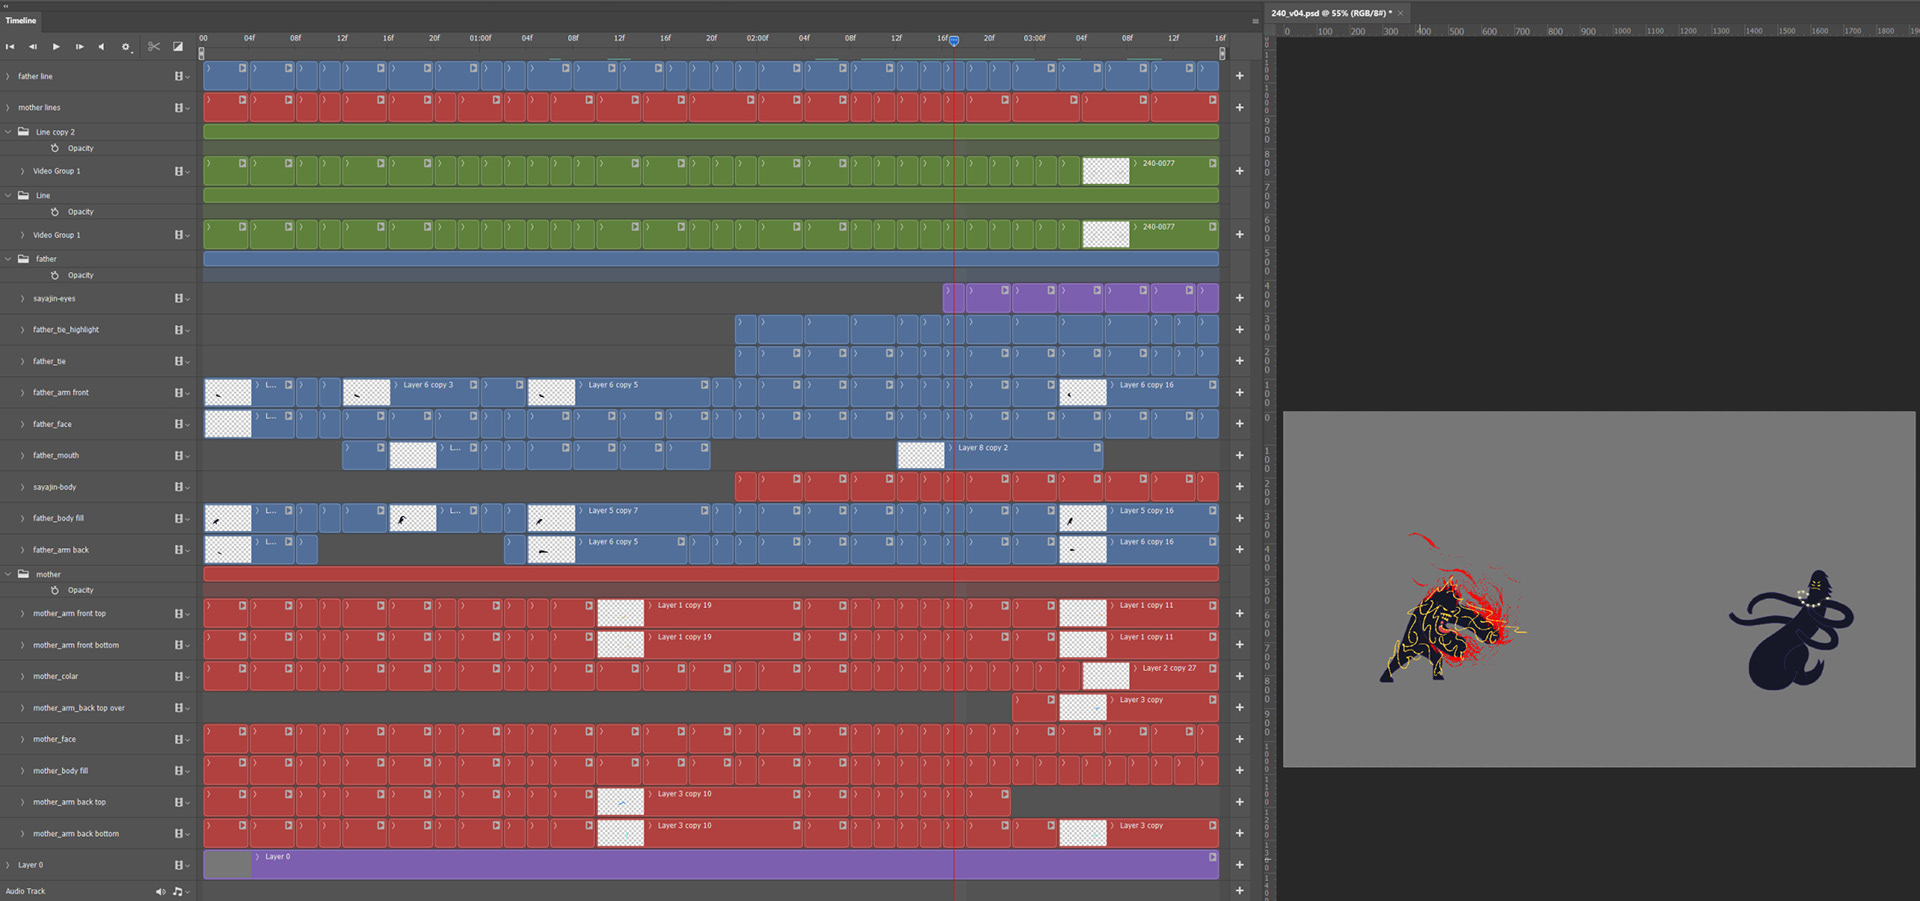1920x901 pixels.
Task: Add media to father line track
Action: pyautogui.click(x=1239, y=76)
